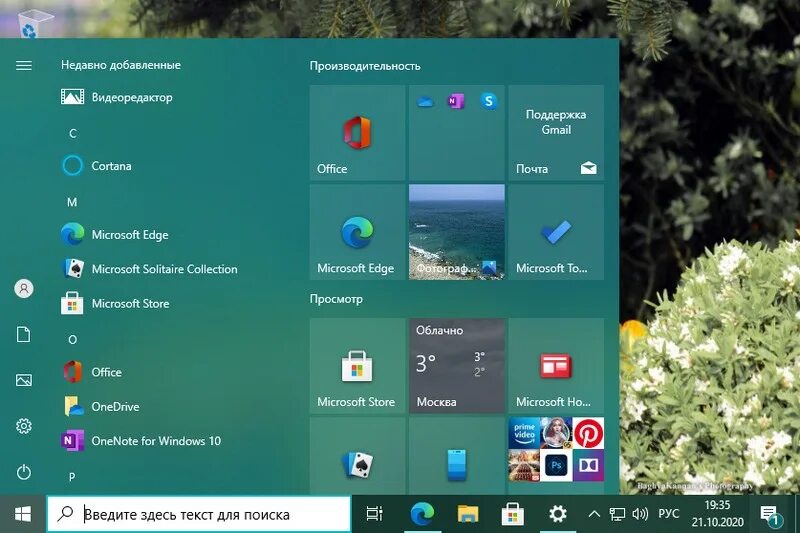Click the Недавно добавленные heading
The height and width of the screenshot is (533, 800).
pyautogui.click(x=121, y=65)
